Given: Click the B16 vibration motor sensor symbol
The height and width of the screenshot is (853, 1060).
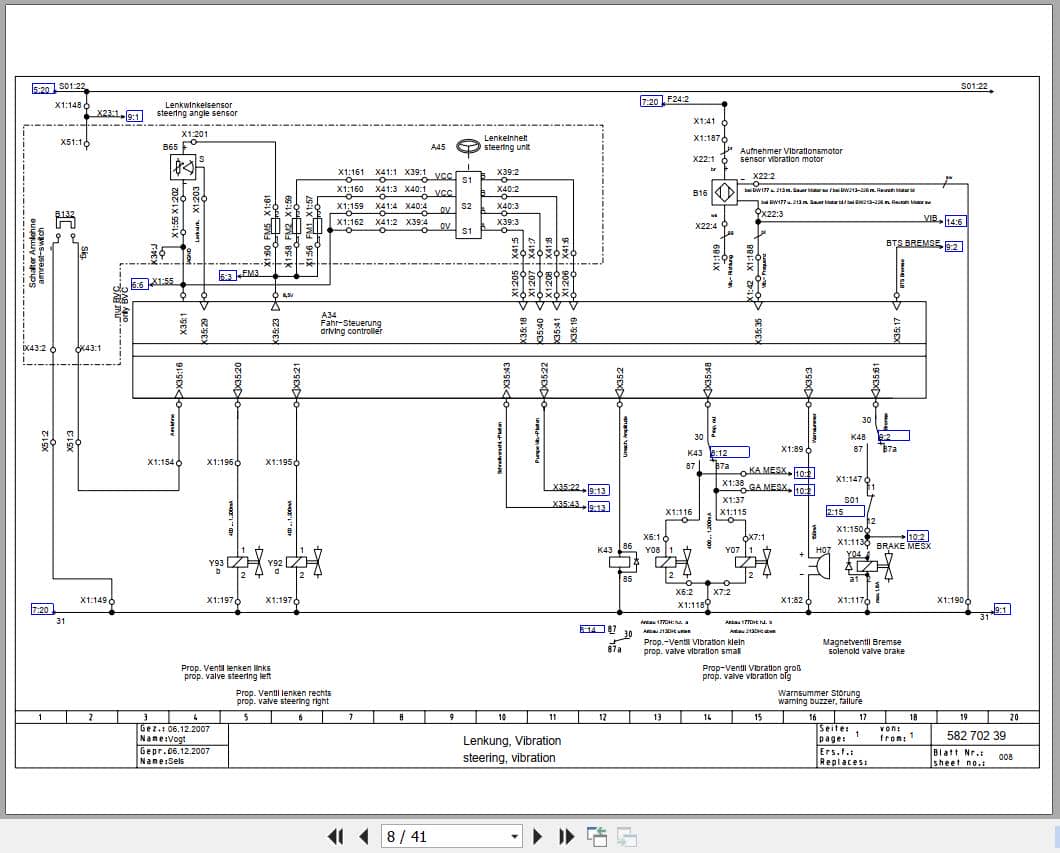Looking at the screenshot, I should [725, 193].
